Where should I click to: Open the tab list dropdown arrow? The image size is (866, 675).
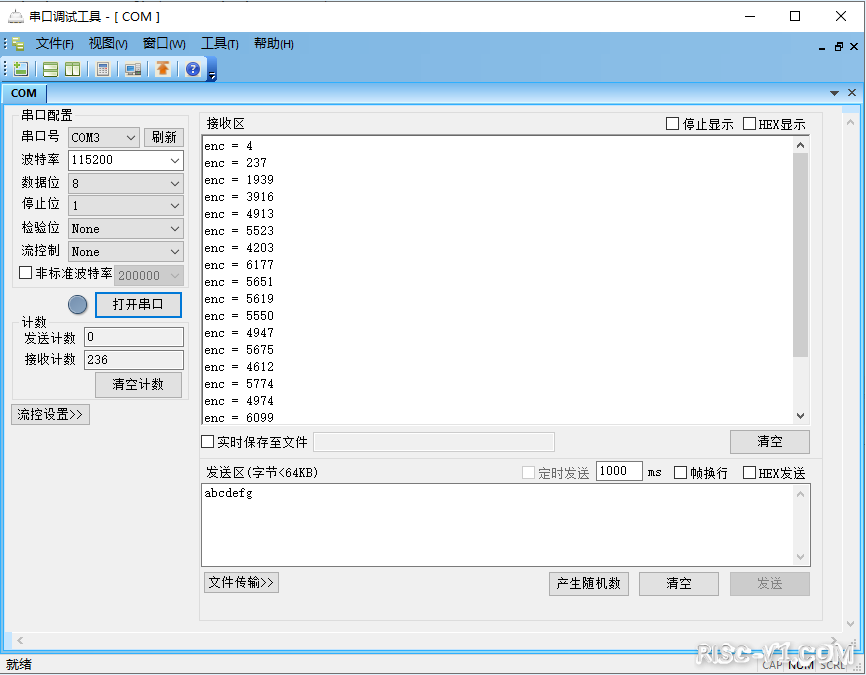coord(834,93)
